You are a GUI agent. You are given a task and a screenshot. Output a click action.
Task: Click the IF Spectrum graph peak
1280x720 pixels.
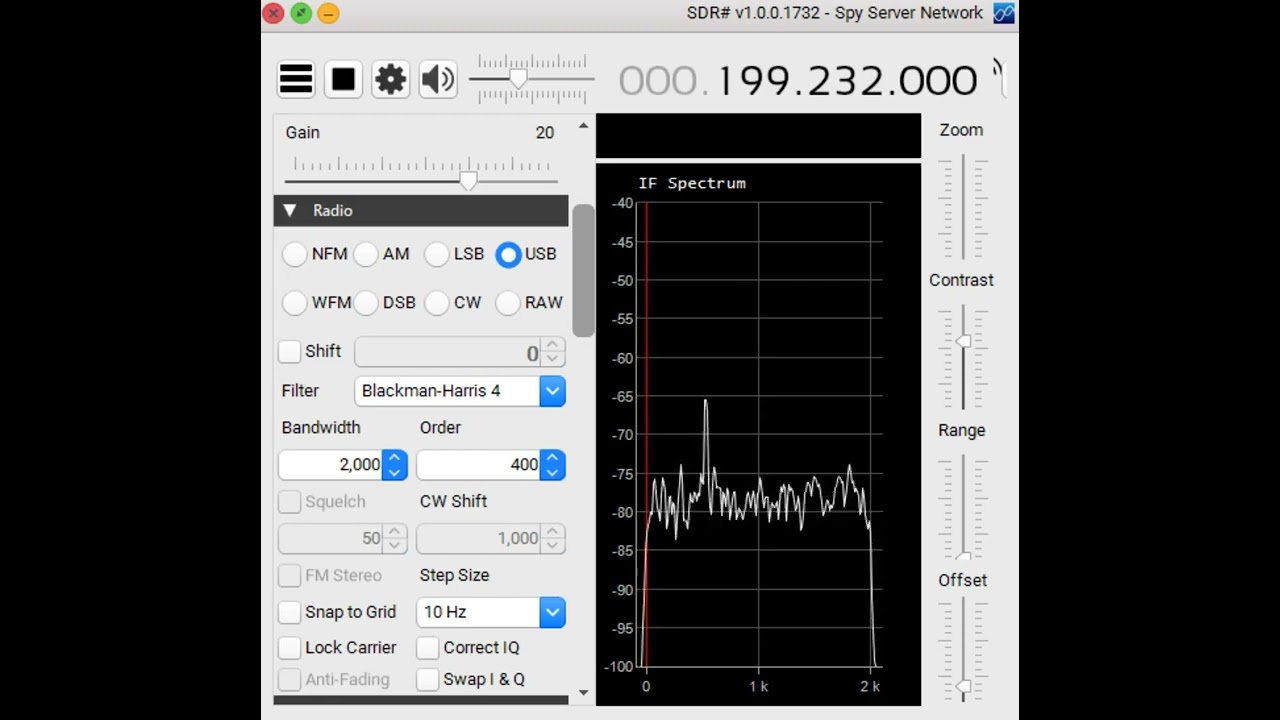click(706, 402)
